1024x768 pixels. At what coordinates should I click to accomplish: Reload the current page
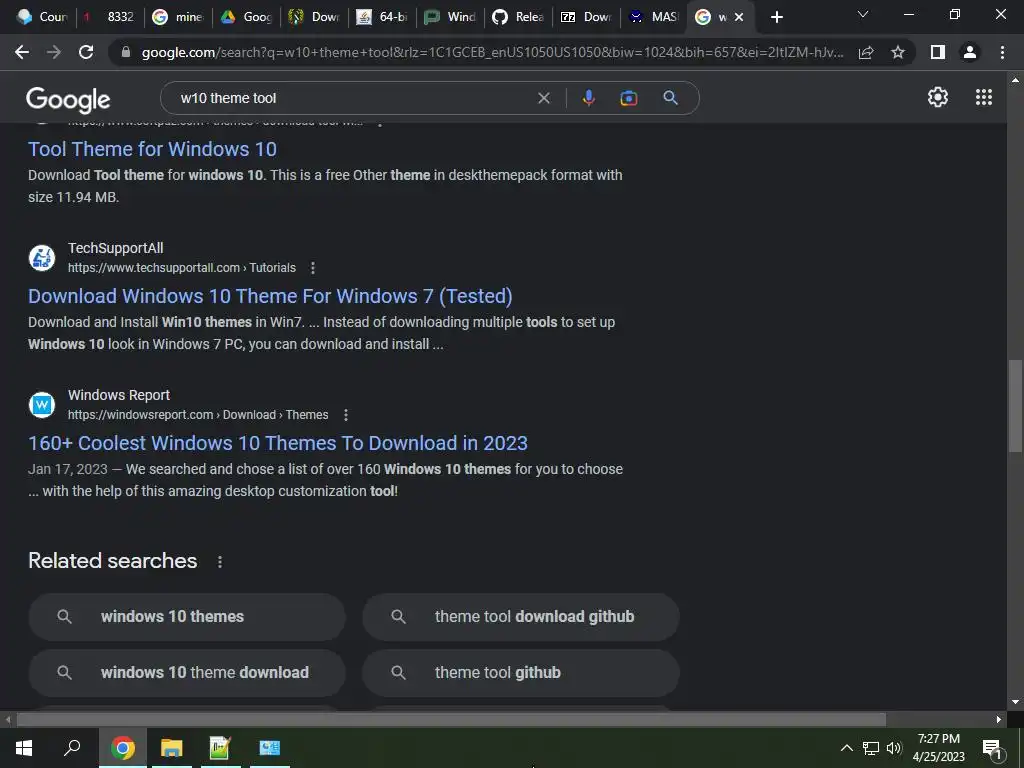pos(86,52)
